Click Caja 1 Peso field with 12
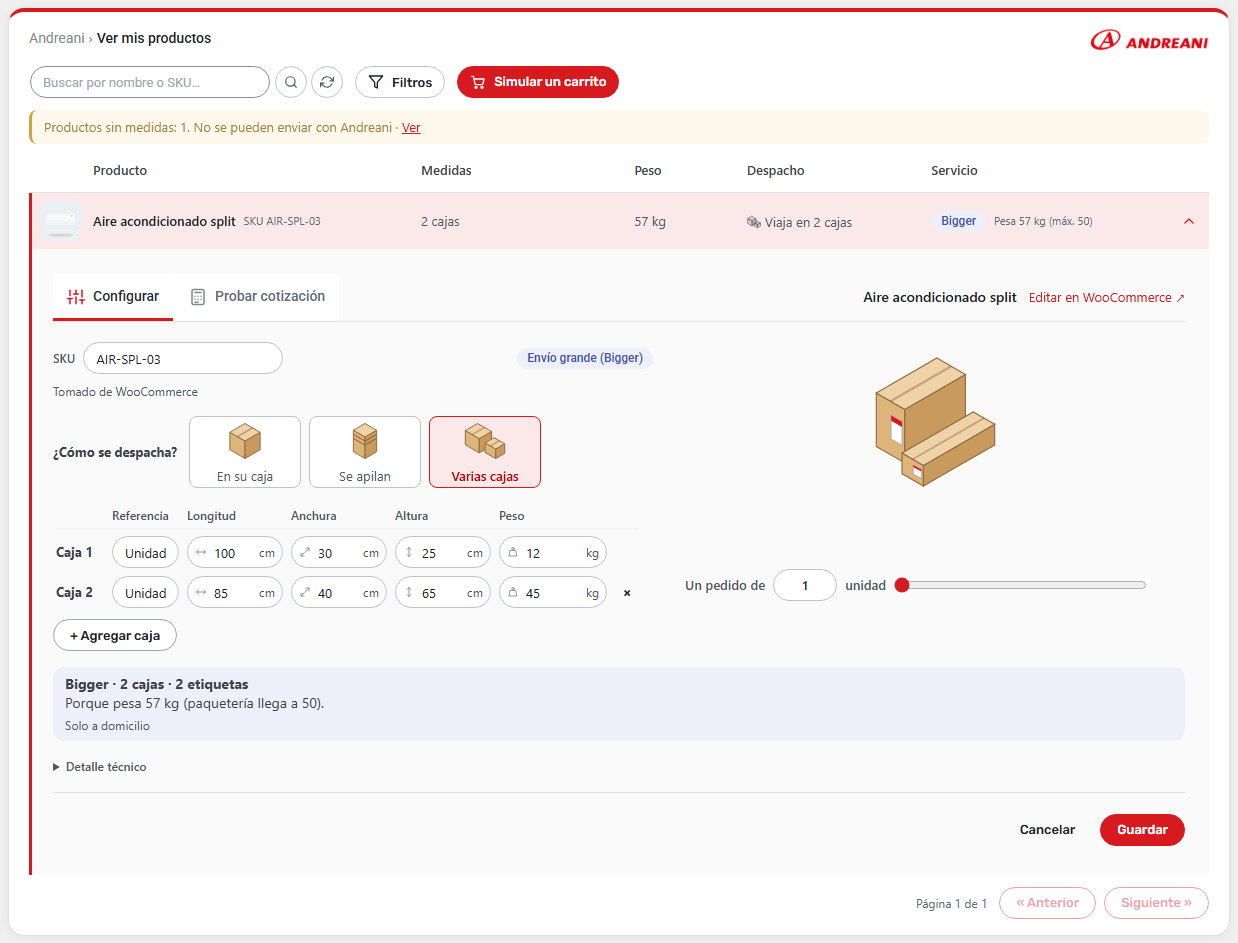The height and width of the screenshot is (943, 1238). [x=553, y=553]
